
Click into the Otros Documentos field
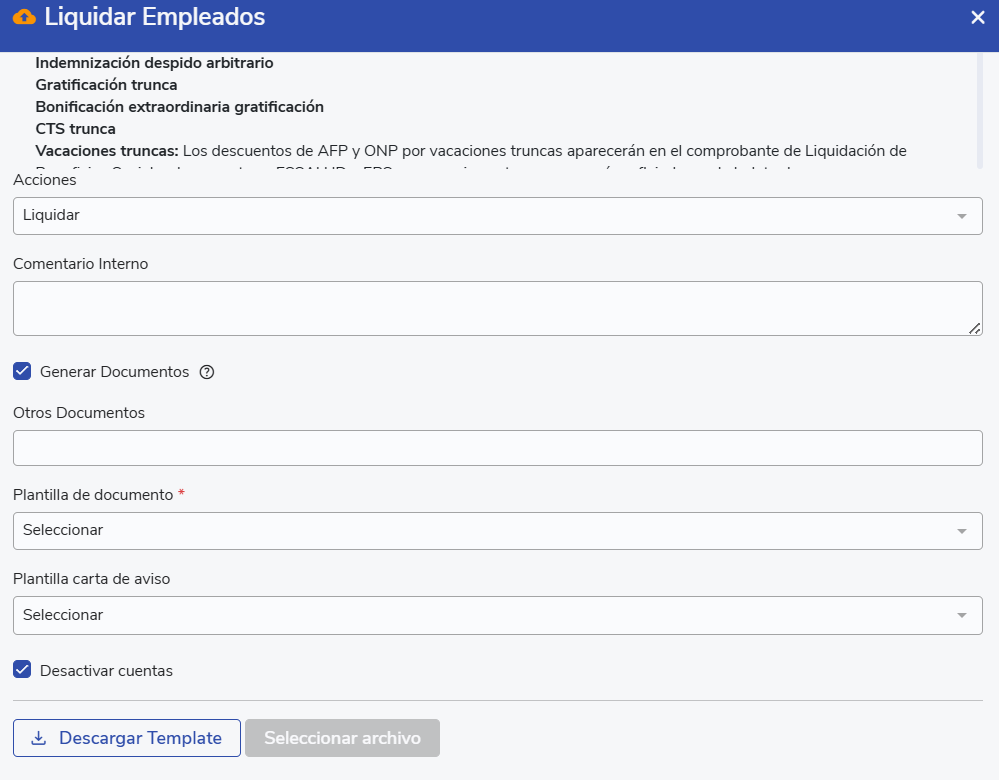[497, 448]
